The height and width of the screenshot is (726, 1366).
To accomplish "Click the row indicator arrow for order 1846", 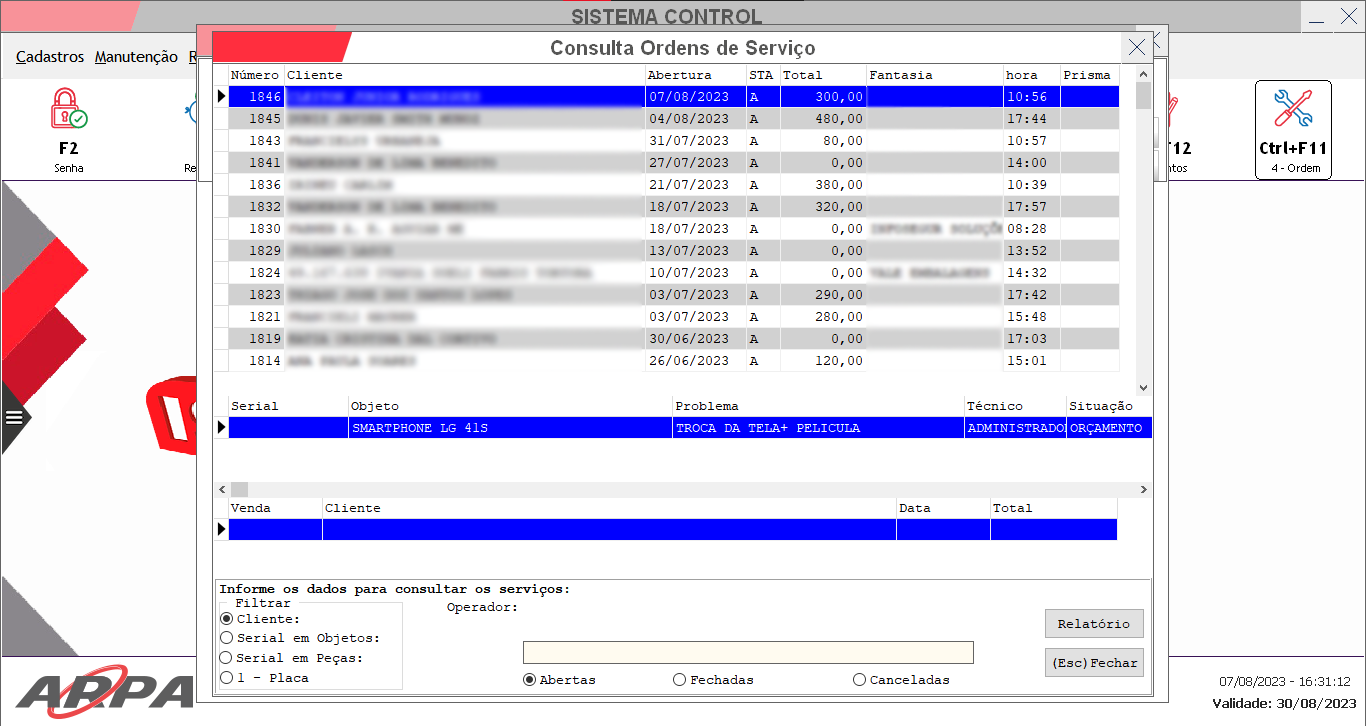I will [x=221, y=97].
